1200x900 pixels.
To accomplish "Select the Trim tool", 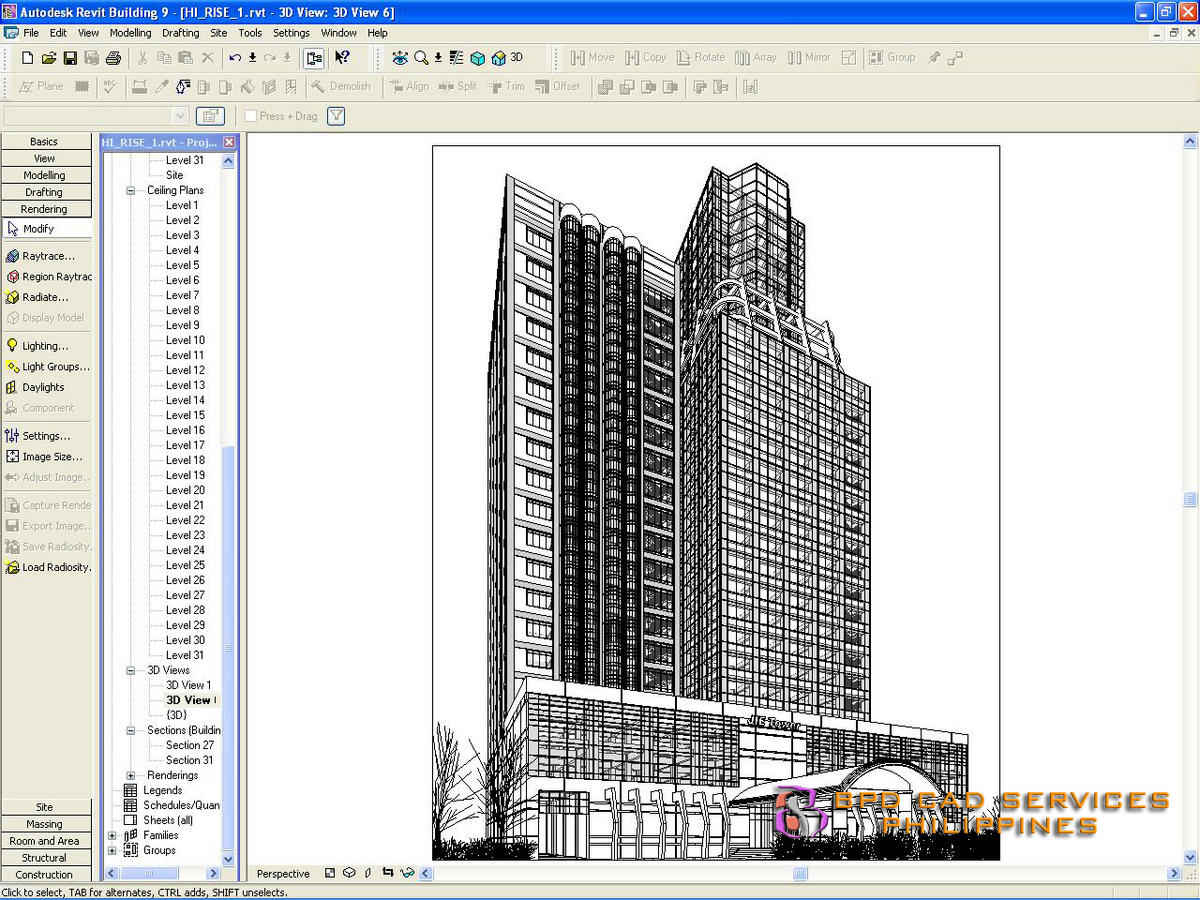I will 508,87.
